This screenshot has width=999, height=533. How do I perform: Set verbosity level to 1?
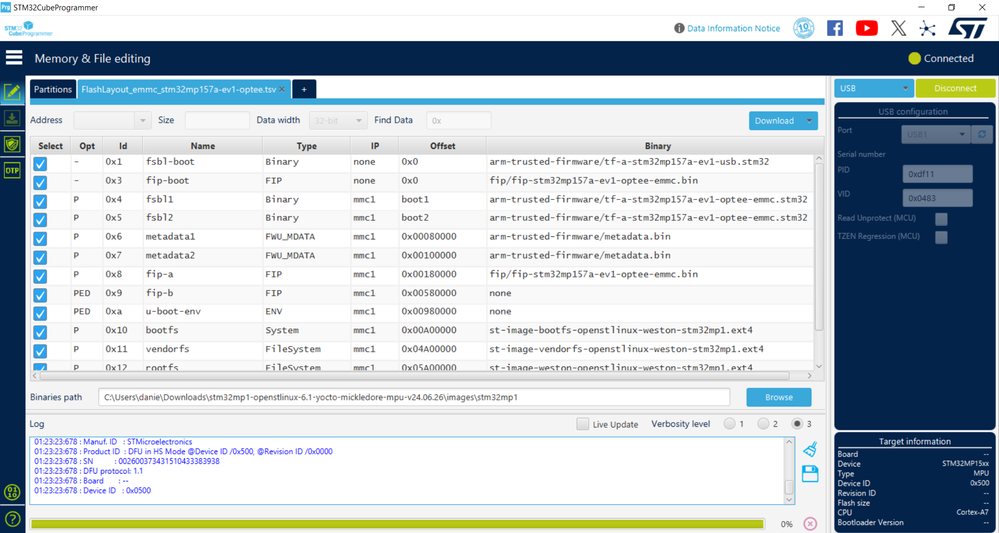point(729,424)
